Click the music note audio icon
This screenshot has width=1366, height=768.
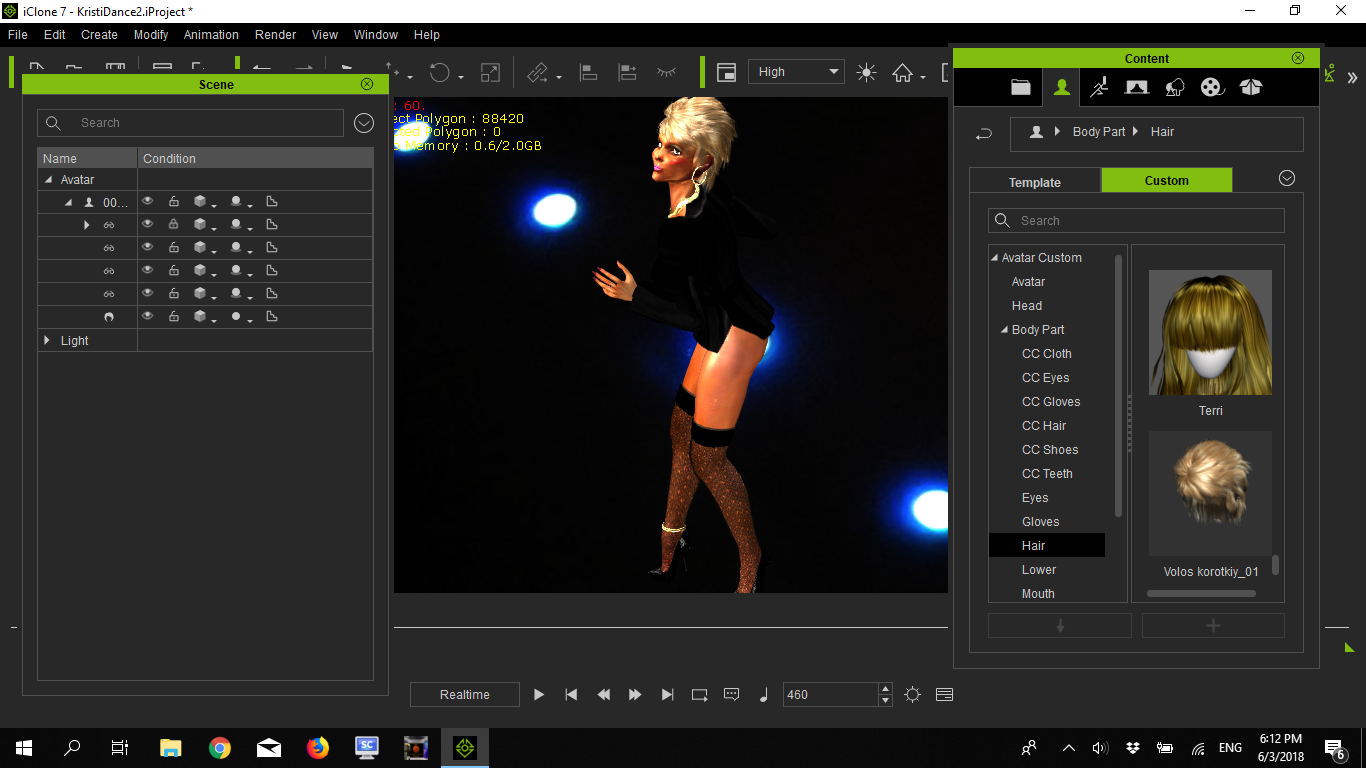click(764, 694)
